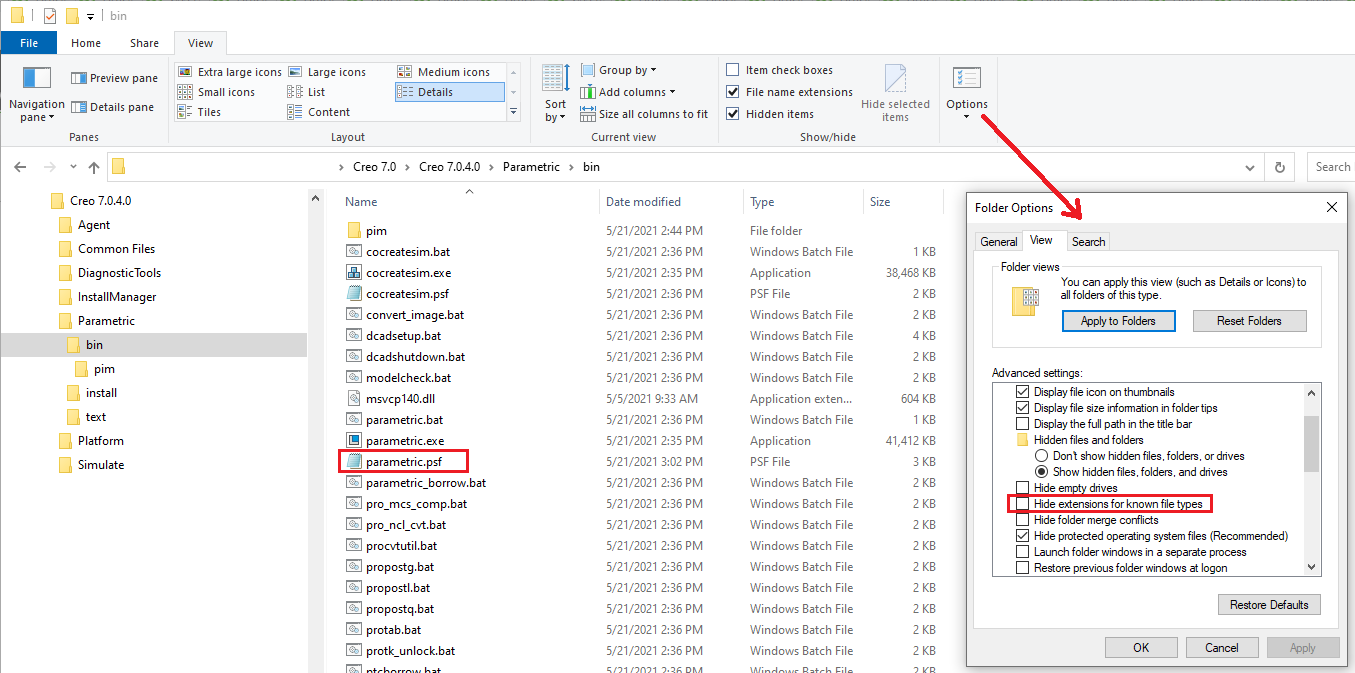
Task: Click the Apply to Folders button
Action: [x=1118, y=320]
